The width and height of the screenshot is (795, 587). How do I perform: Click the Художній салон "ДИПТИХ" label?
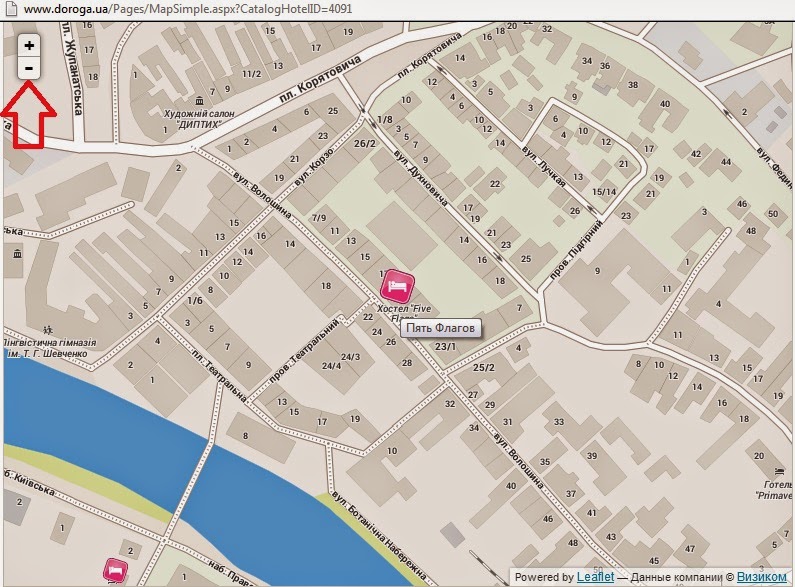pyautogui.click(x=199, y=119)
